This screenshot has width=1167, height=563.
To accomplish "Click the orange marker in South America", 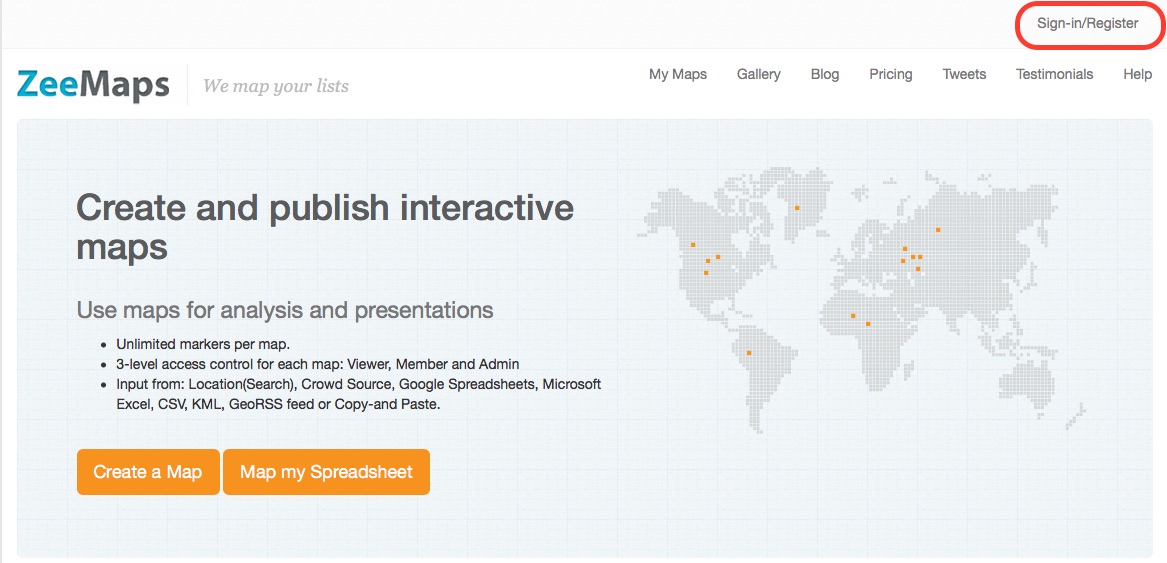I will [749, 352].
